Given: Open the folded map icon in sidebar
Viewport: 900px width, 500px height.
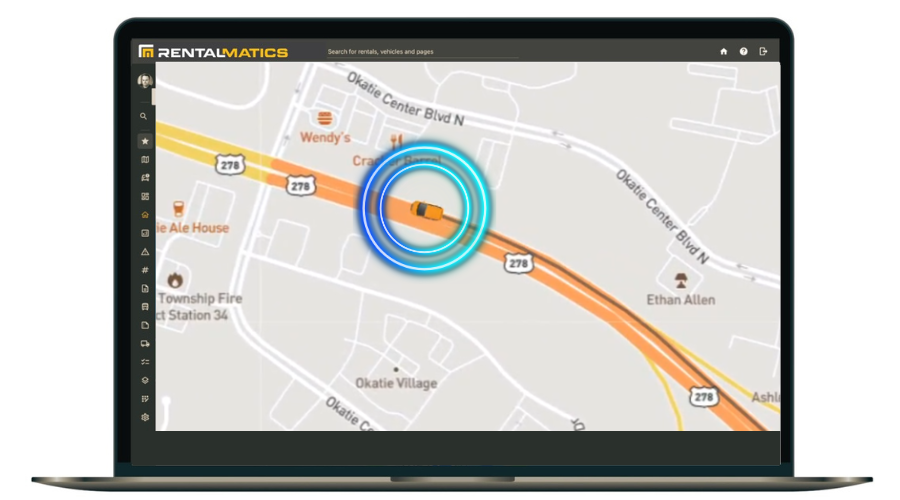Looking at the screenshot, I should (145, 160).
